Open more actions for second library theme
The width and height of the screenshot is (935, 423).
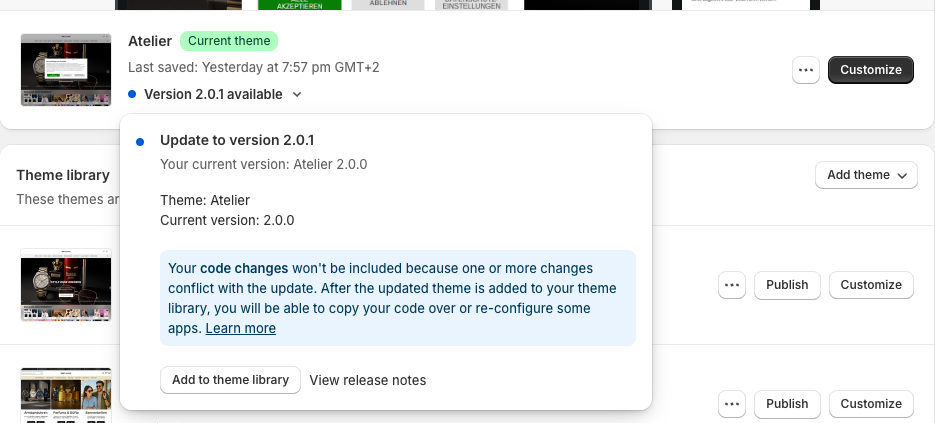point(732,404)
